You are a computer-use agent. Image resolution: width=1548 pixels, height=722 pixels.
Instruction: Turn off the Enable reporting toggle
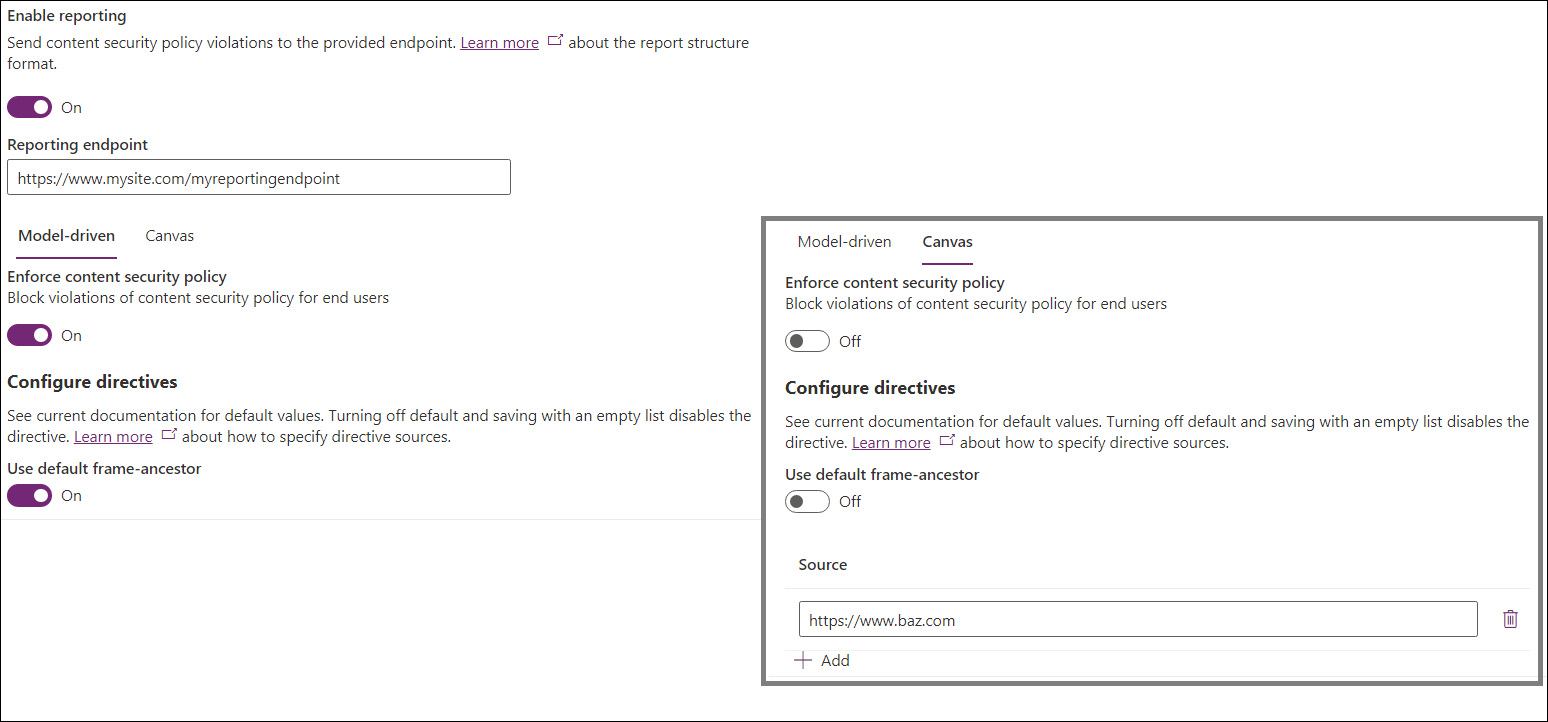pyautogui.click(x=29, y=106)
